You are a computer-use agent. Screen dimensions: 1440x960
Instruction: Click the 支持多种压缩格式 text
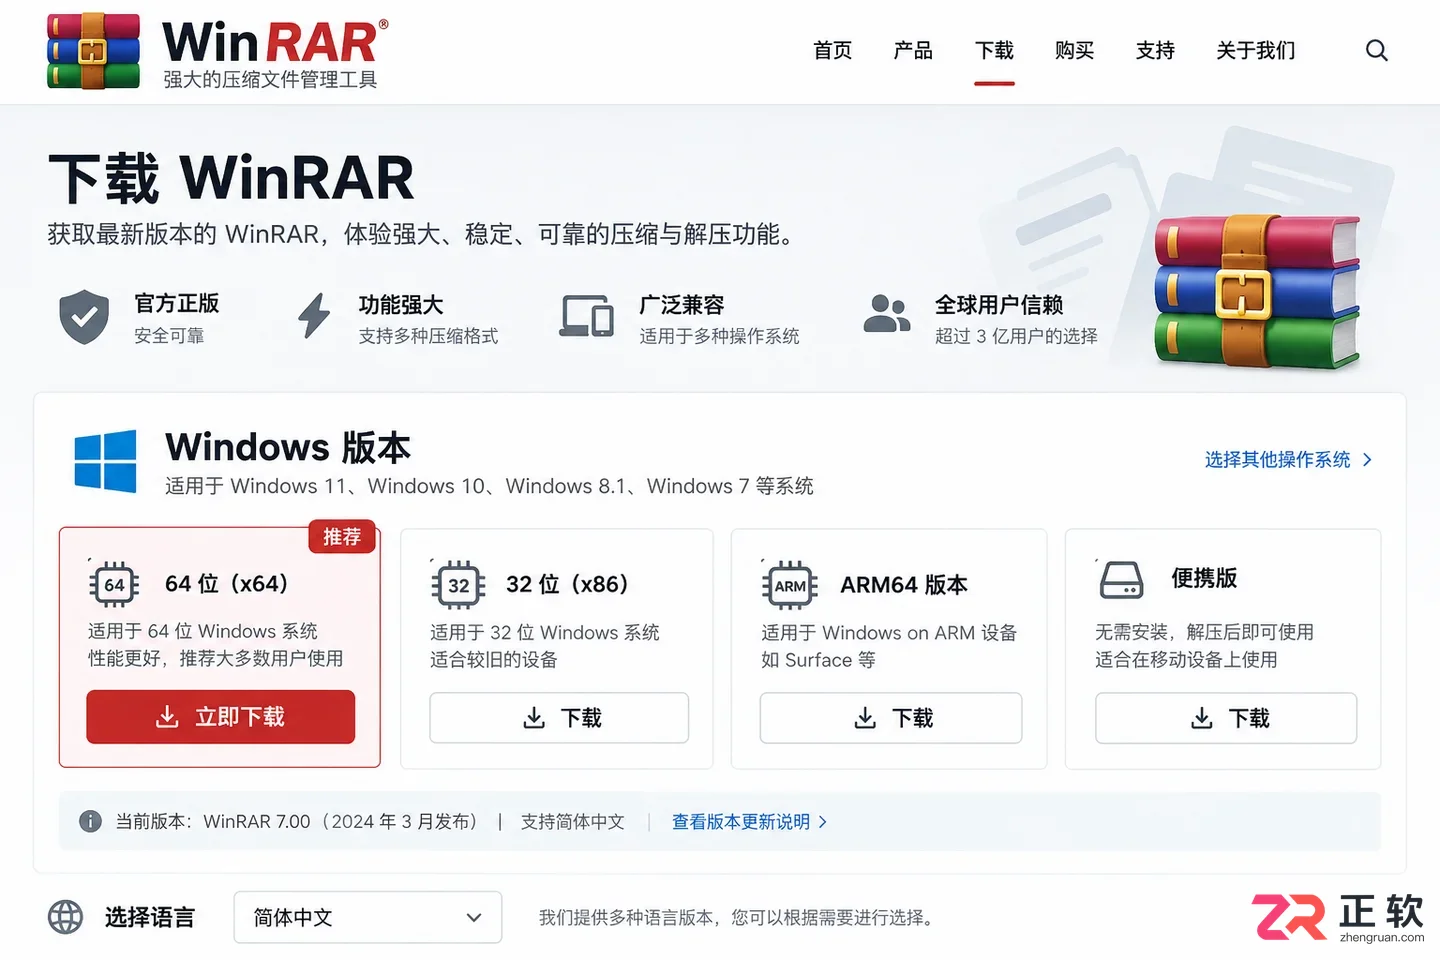pyautogui.click(x=429, y=336)
